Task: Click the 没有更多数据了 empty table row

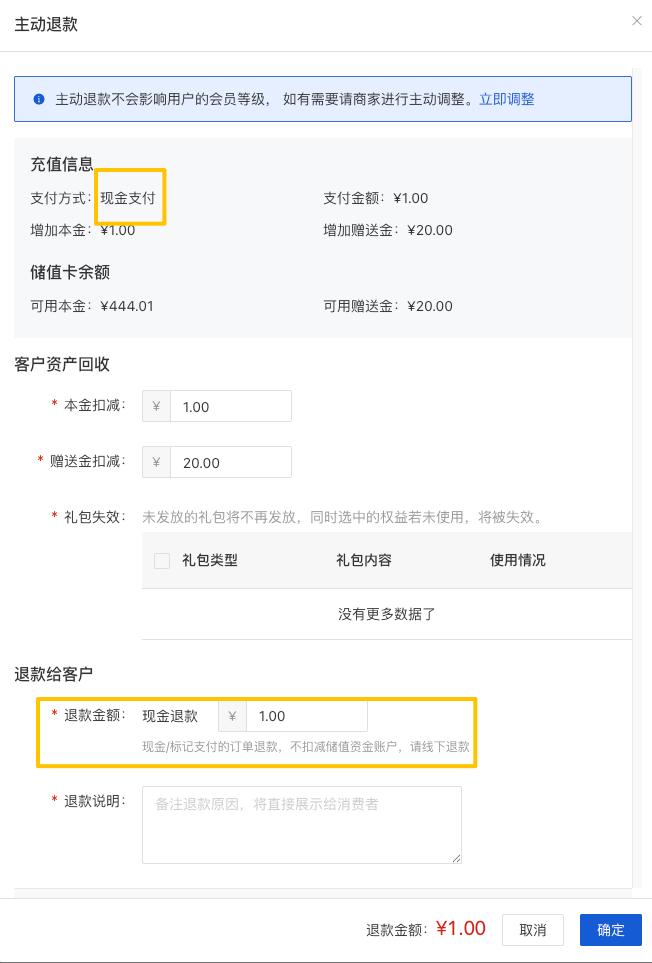Action: [386, 614]
